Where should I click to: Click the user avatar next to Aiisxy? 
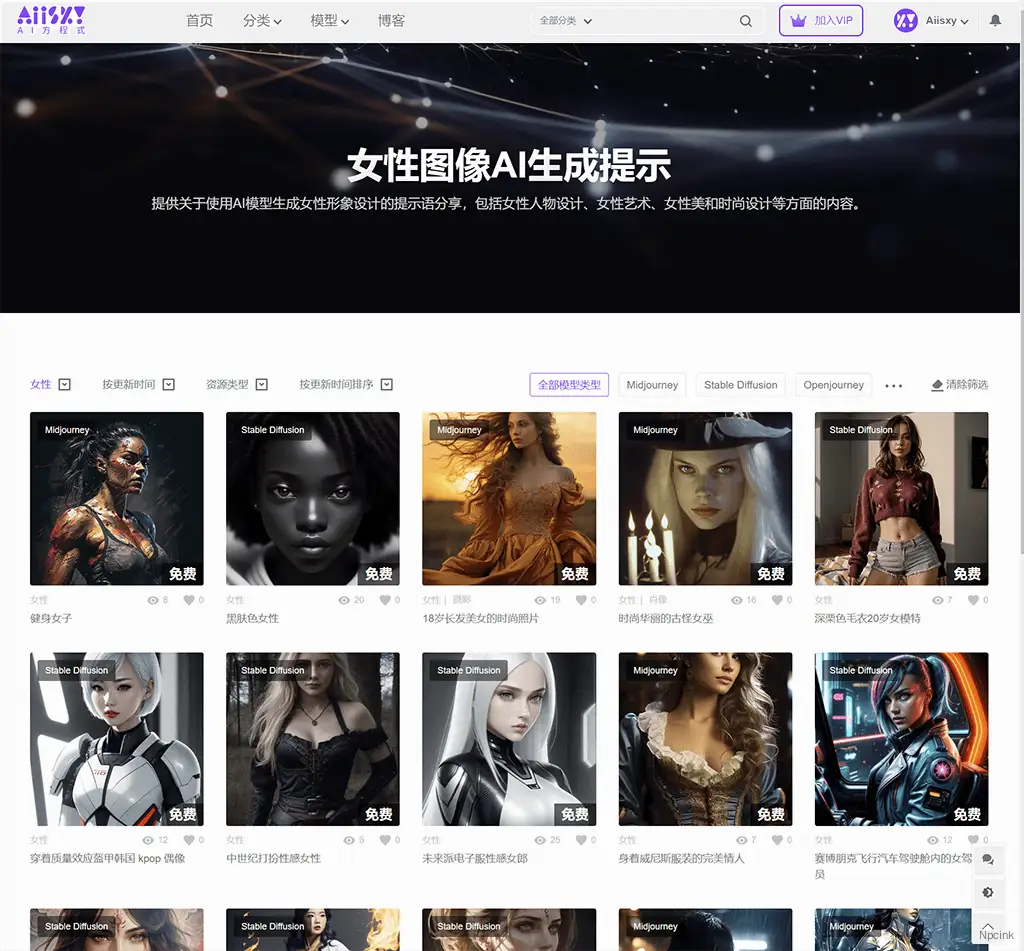click(x=906, y=20)
